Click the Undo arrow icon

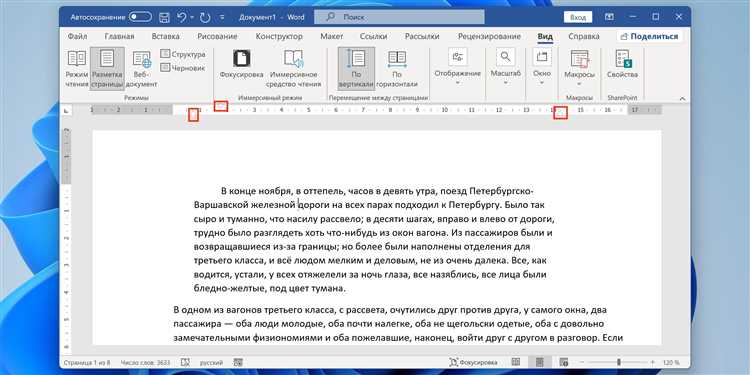(x=181, y=18)
